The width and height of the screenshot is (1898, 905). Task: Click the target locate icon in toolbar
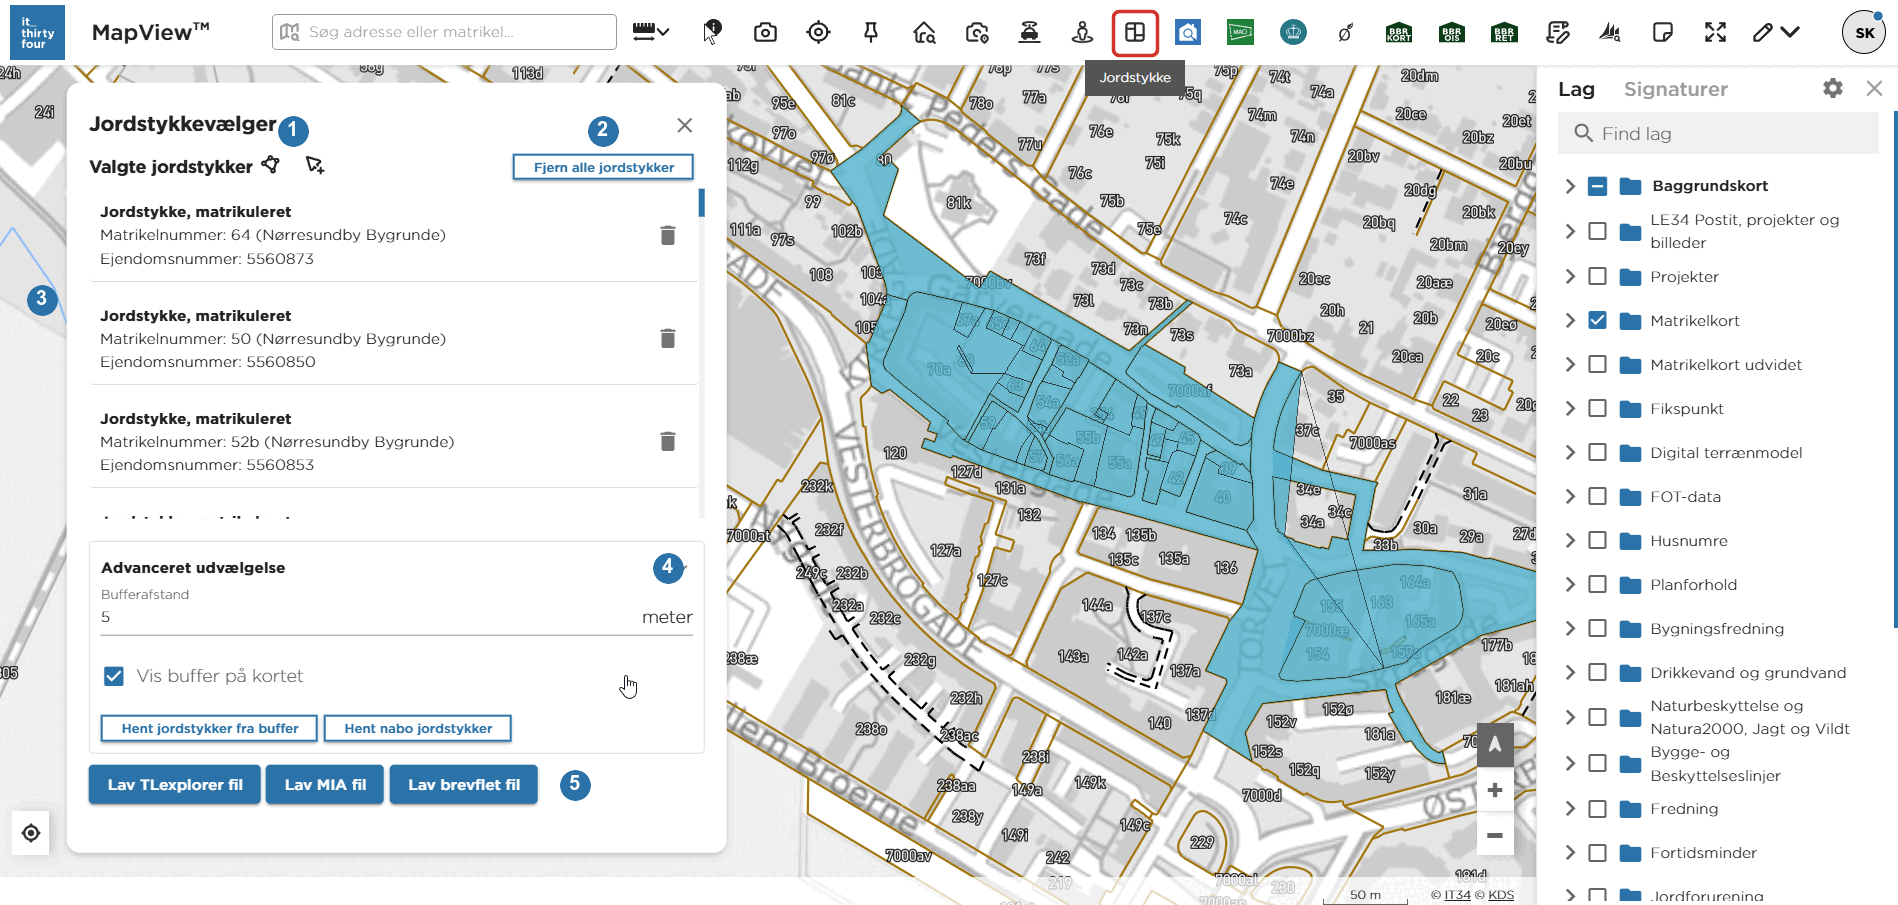818,32
